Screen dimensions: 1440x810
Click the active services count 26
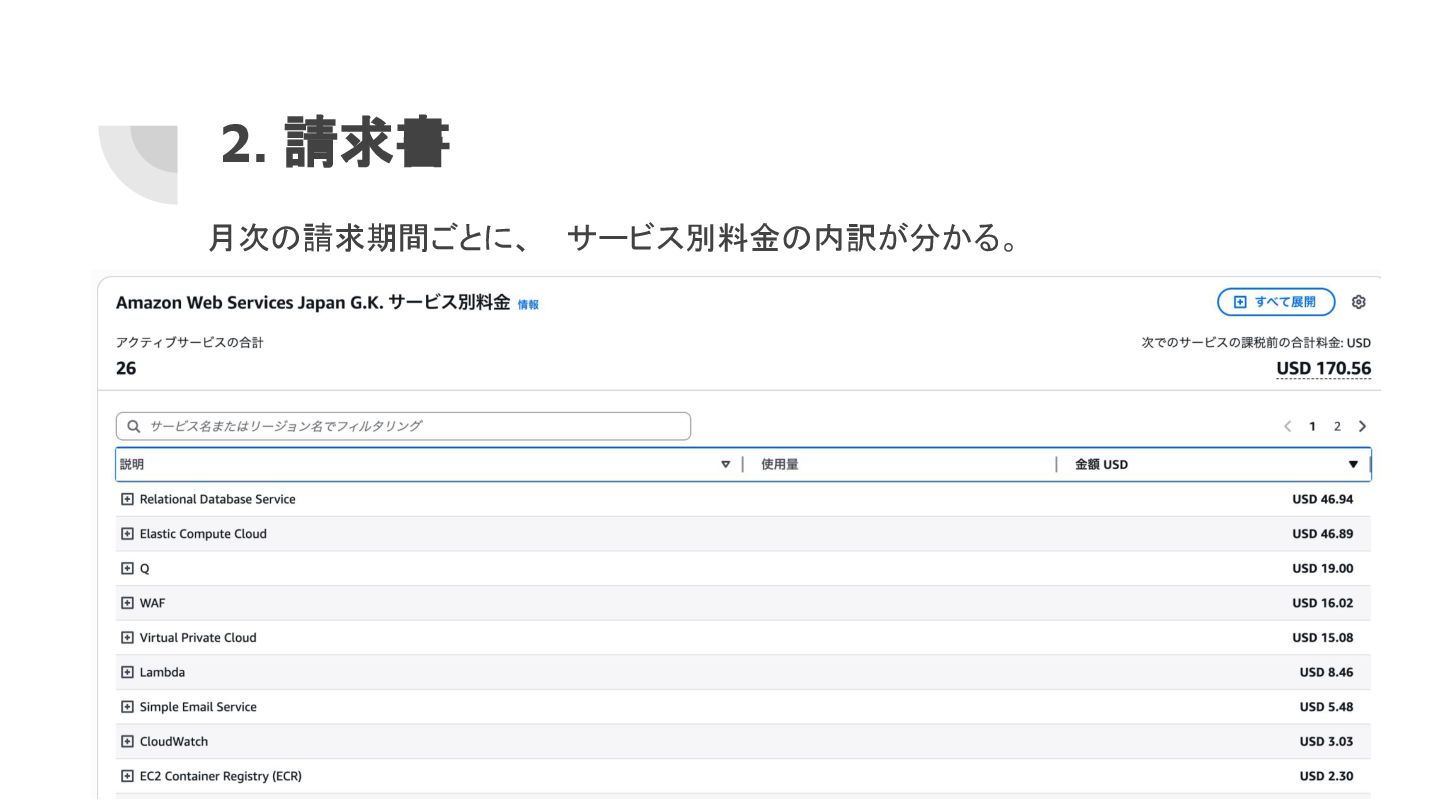coord(126,368)
